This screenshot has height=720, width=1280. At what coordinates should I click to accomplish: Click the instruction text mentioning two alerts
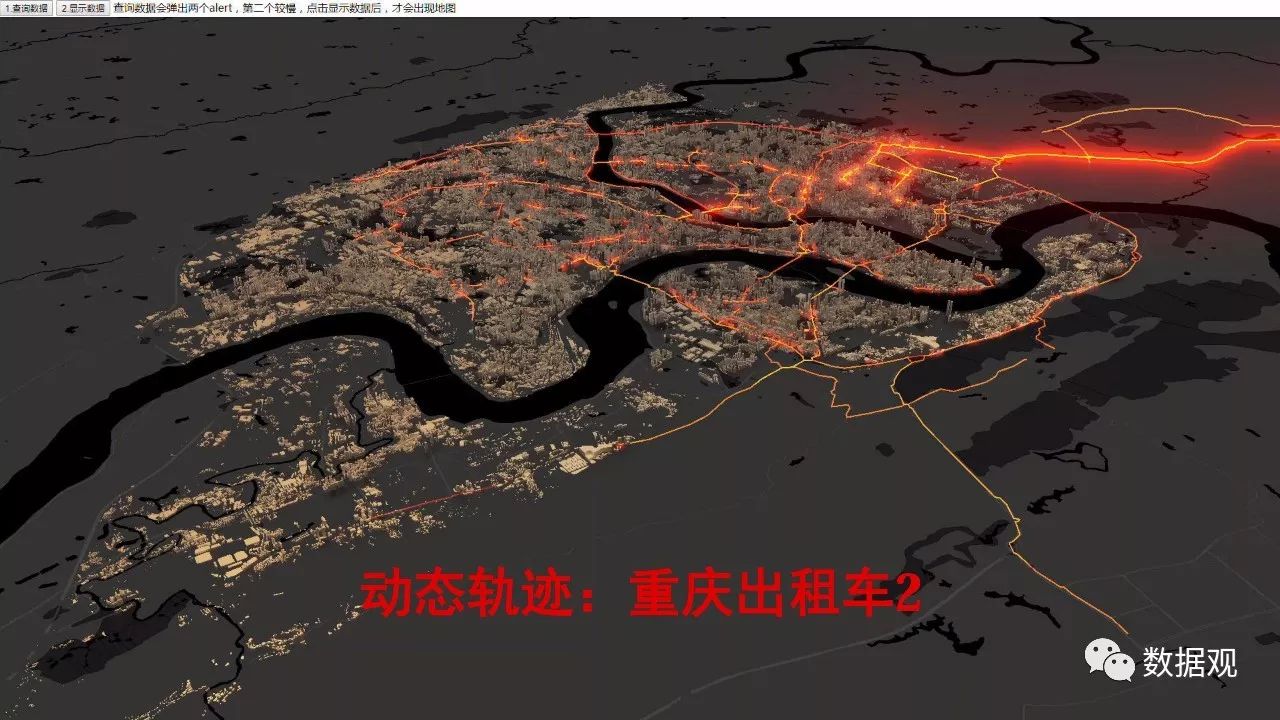[x=285, y=8]
